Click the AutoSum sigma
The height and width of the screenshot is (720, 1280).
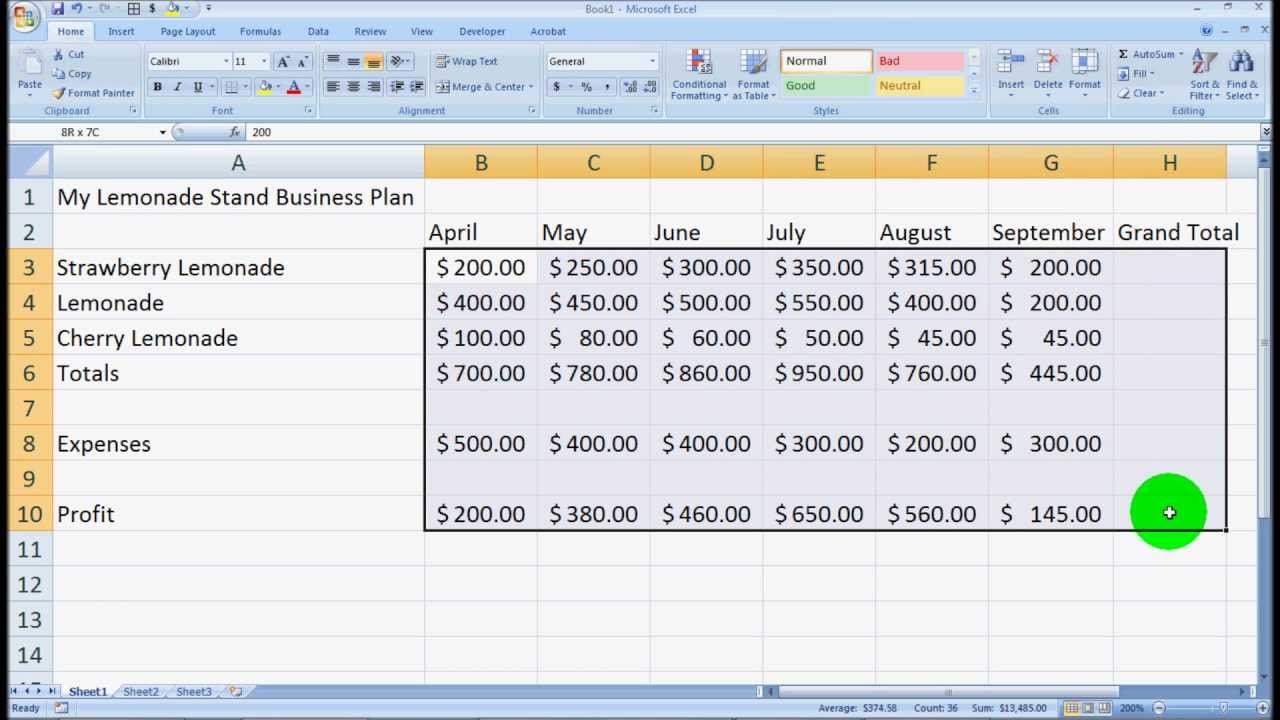[x=1123, y=54]
